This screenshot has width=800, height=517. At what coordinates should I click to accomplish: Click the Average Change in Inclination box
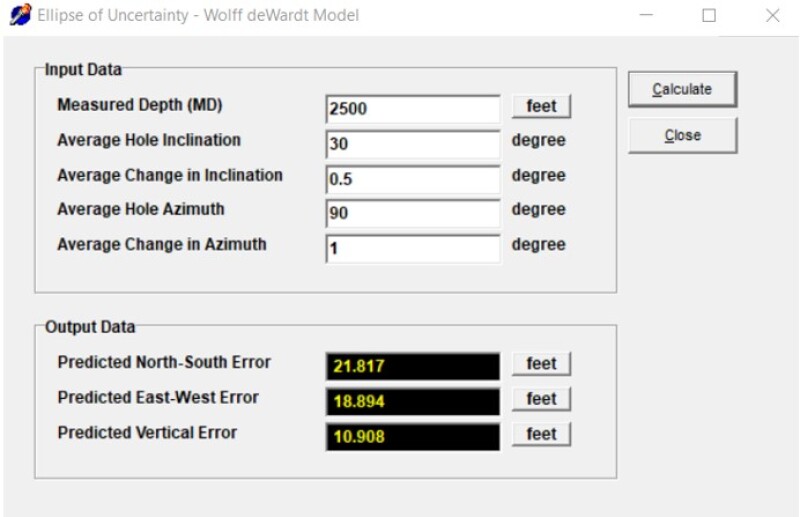[412, 179]
